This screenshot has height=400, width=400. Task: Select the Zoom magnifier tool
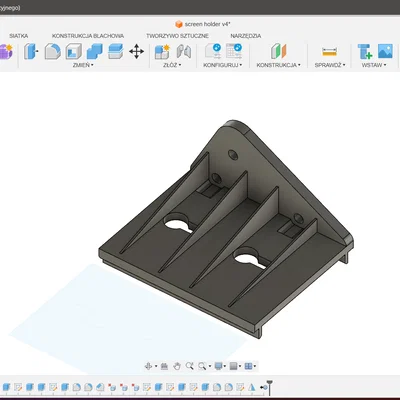pyautogui.click(x=190, y=366)
